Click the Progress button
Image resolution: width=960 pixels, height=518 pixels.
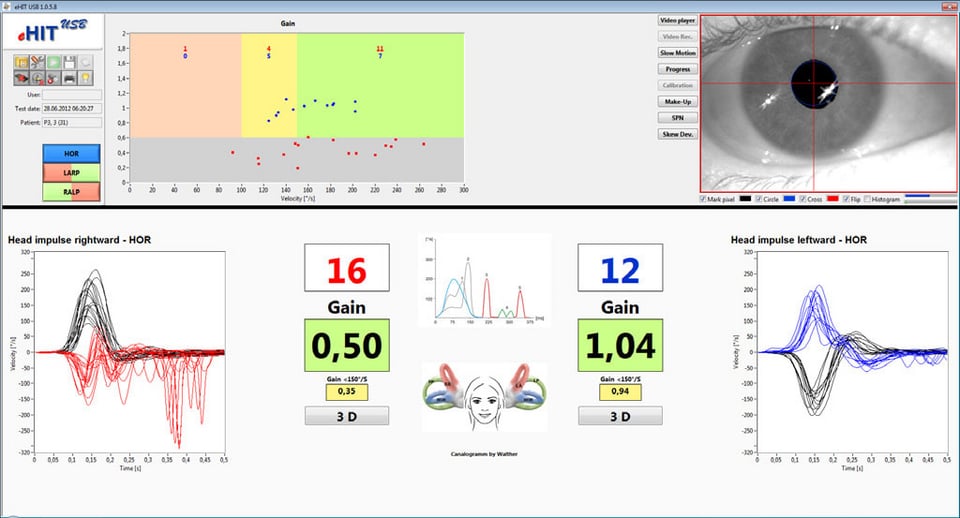pos(677,69)
